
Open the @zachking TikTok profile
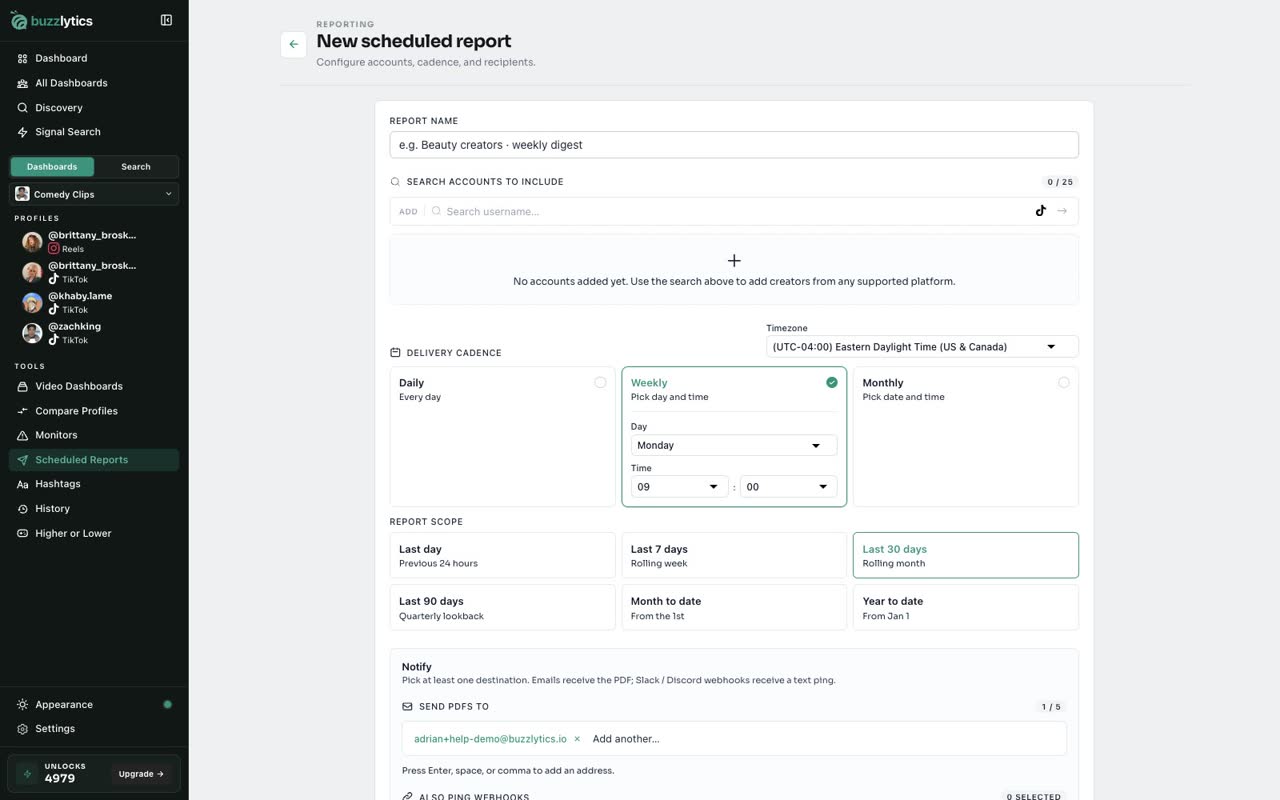[94, 332]
